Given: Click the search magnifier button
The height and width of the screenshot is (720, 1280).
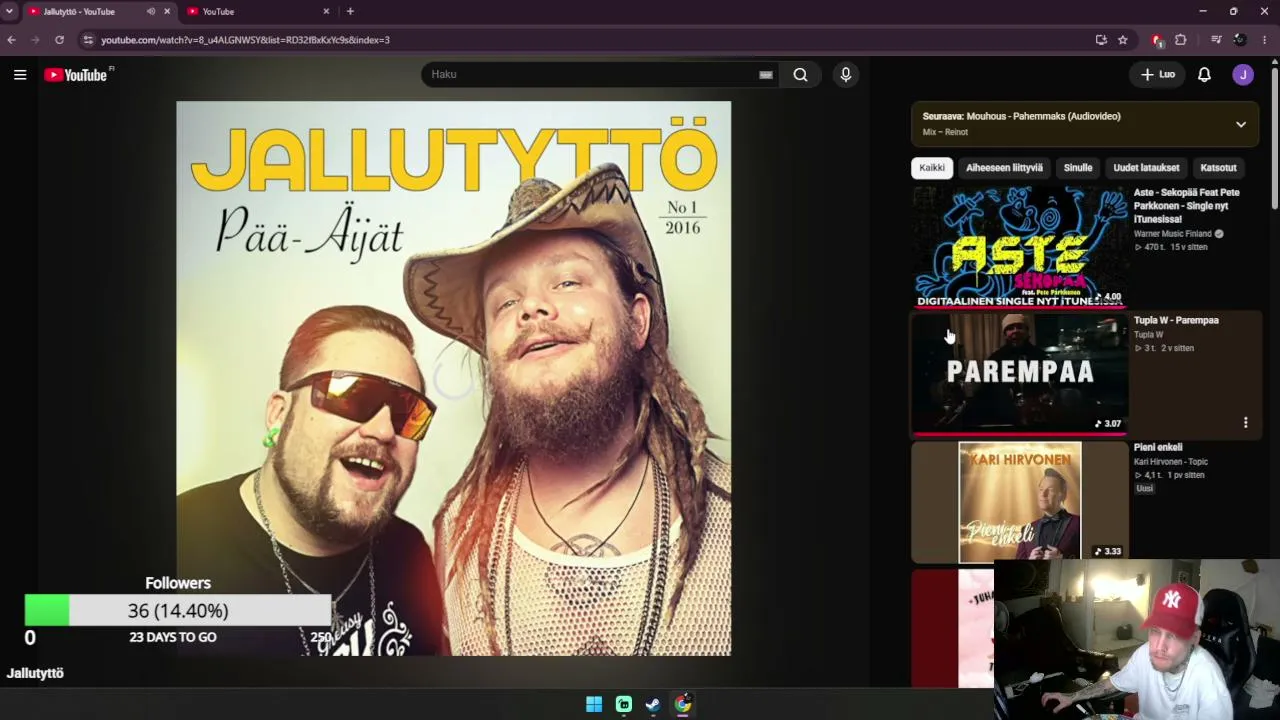Looking at the screenshot, I should [800, 74].
